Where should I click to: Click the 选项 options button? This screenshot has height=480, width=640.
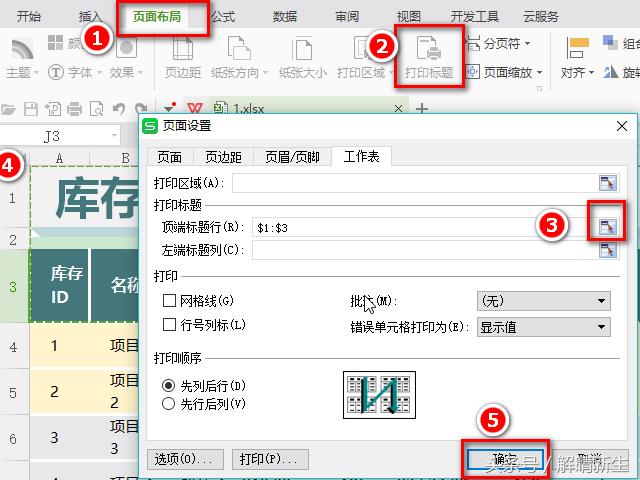[x=185, y=459]
